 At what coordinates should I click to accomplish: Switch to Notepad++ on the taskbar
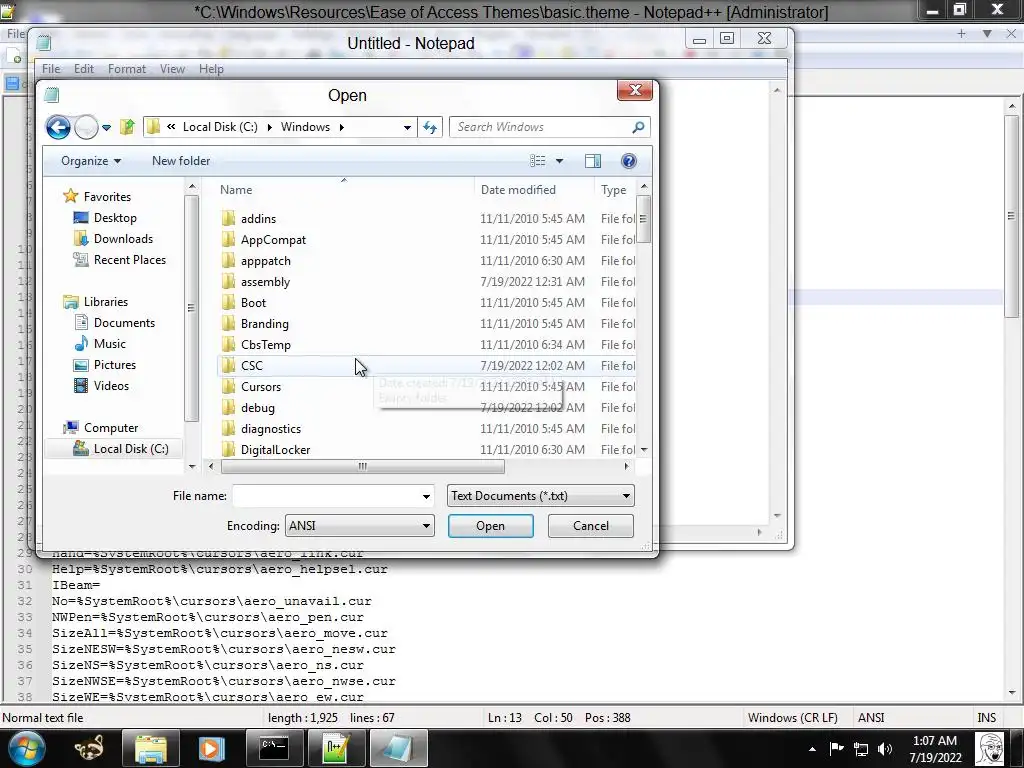336,748
